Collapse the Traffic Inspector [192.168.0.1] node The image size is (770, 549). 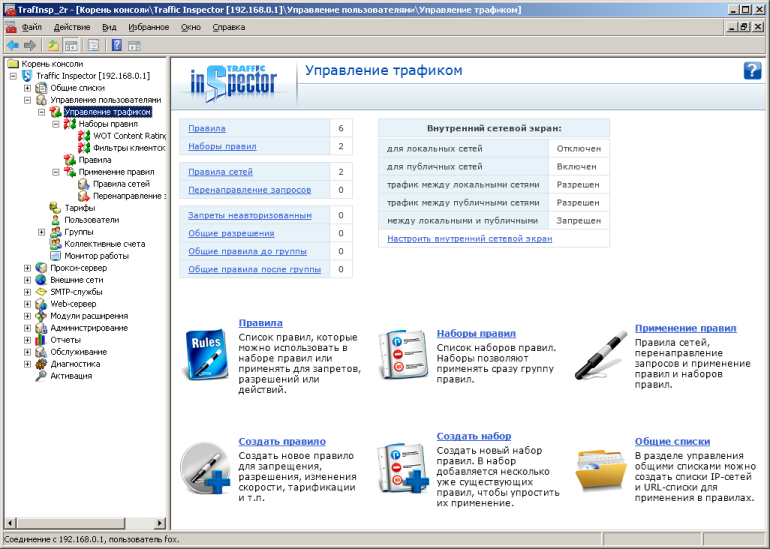pos(13,76)
